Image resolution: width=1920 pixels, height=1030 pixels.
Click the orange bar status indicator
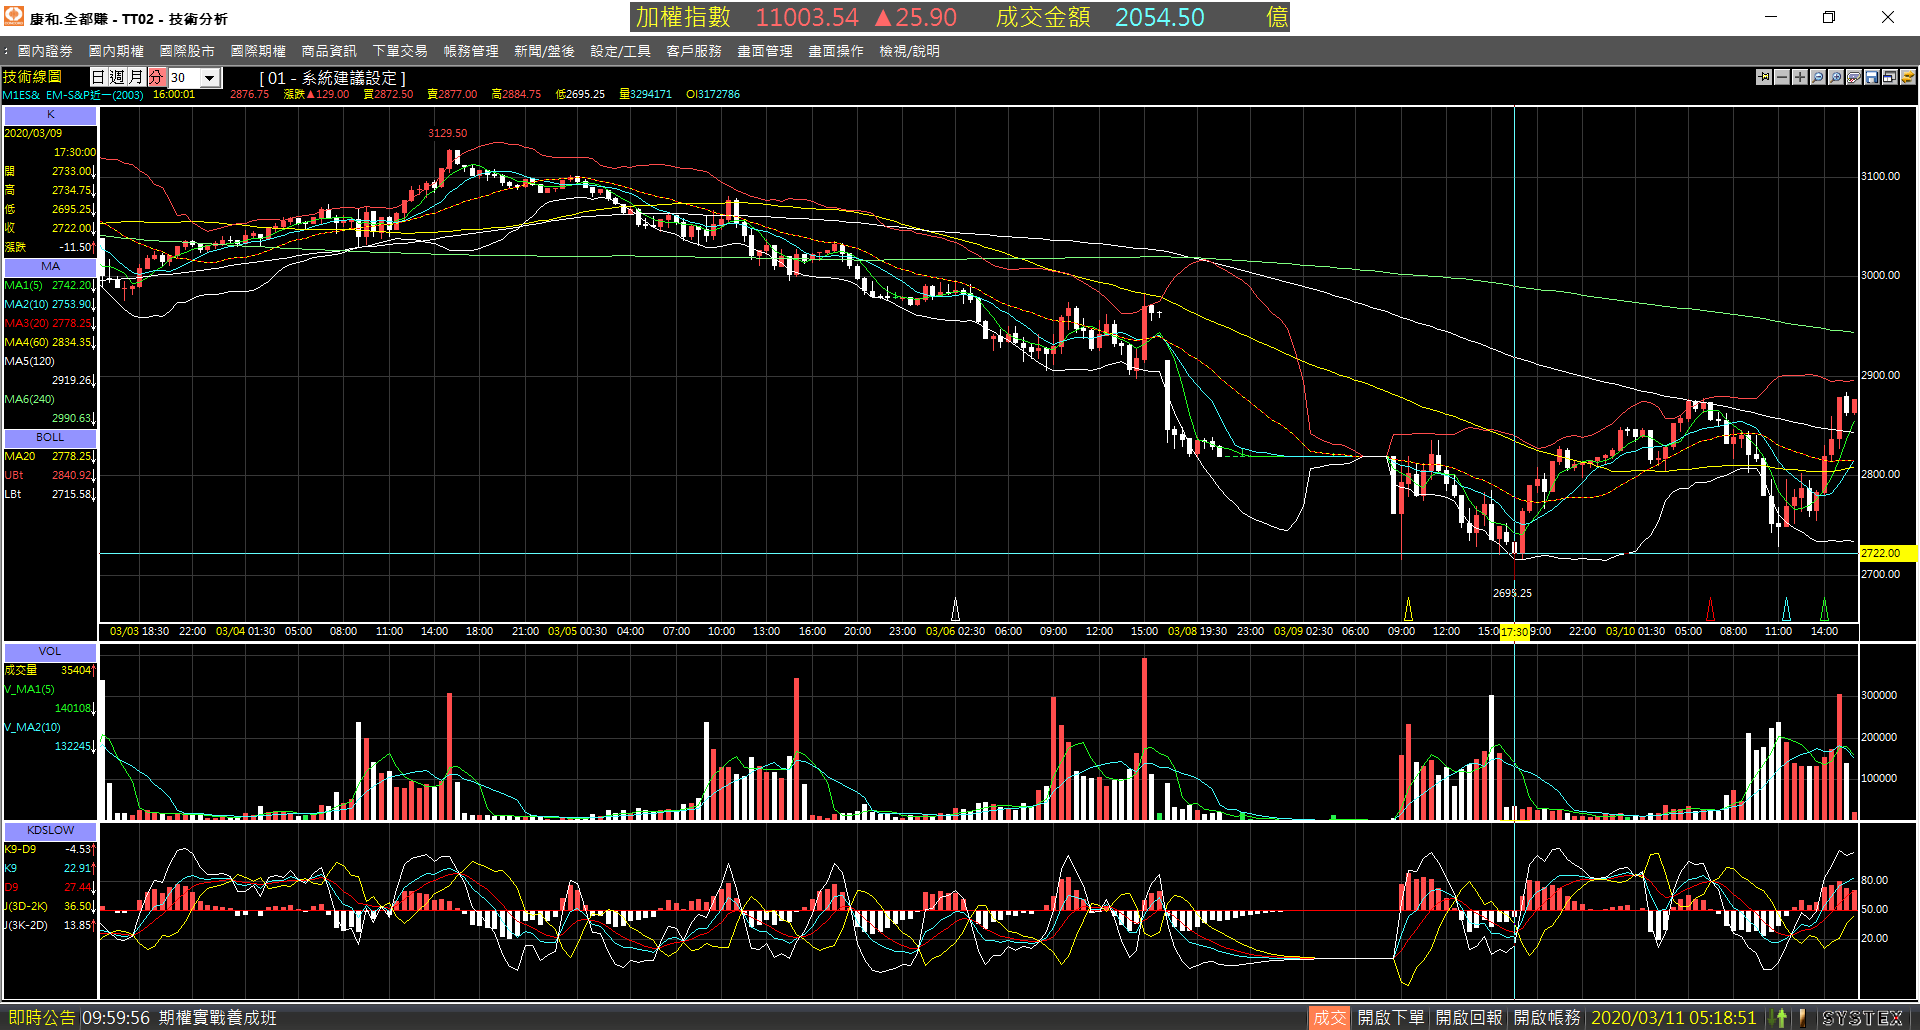pos(1803,1018)
